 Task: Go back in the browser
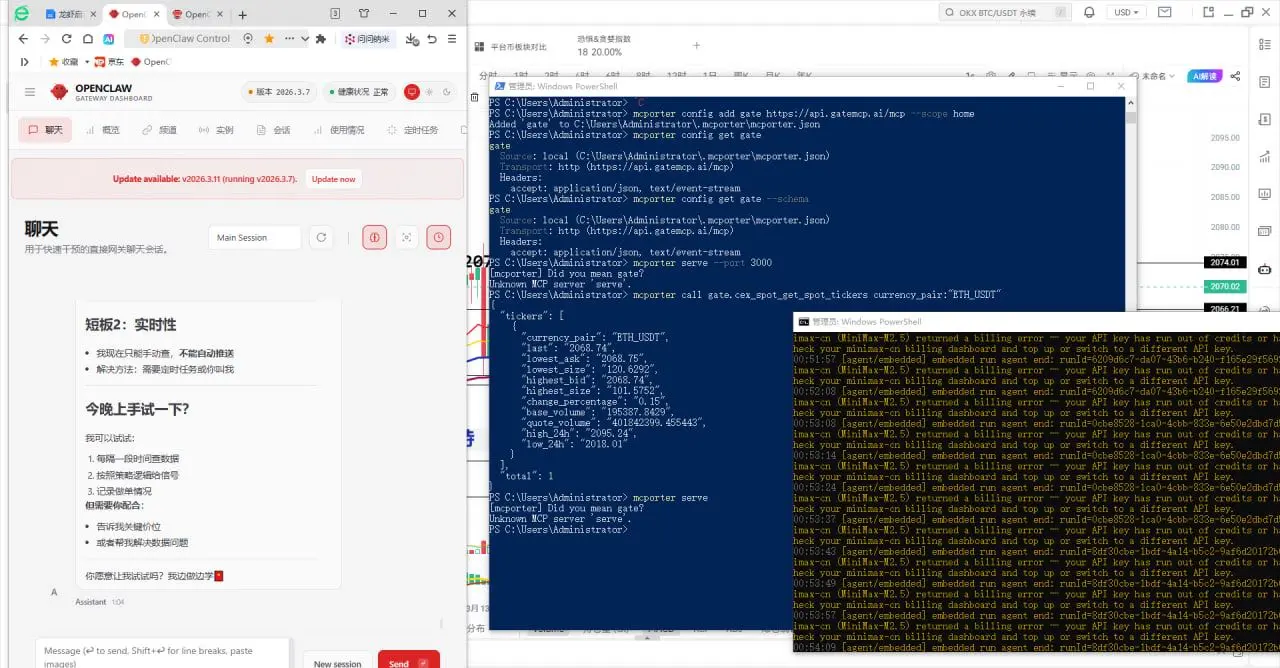point(23,38)
